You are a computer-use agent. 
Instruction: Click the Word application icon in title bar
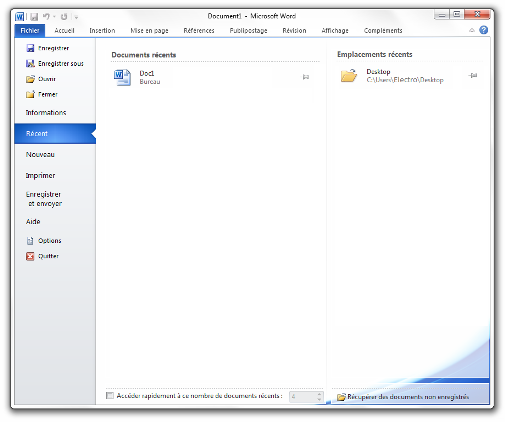[x=20, y=16]
